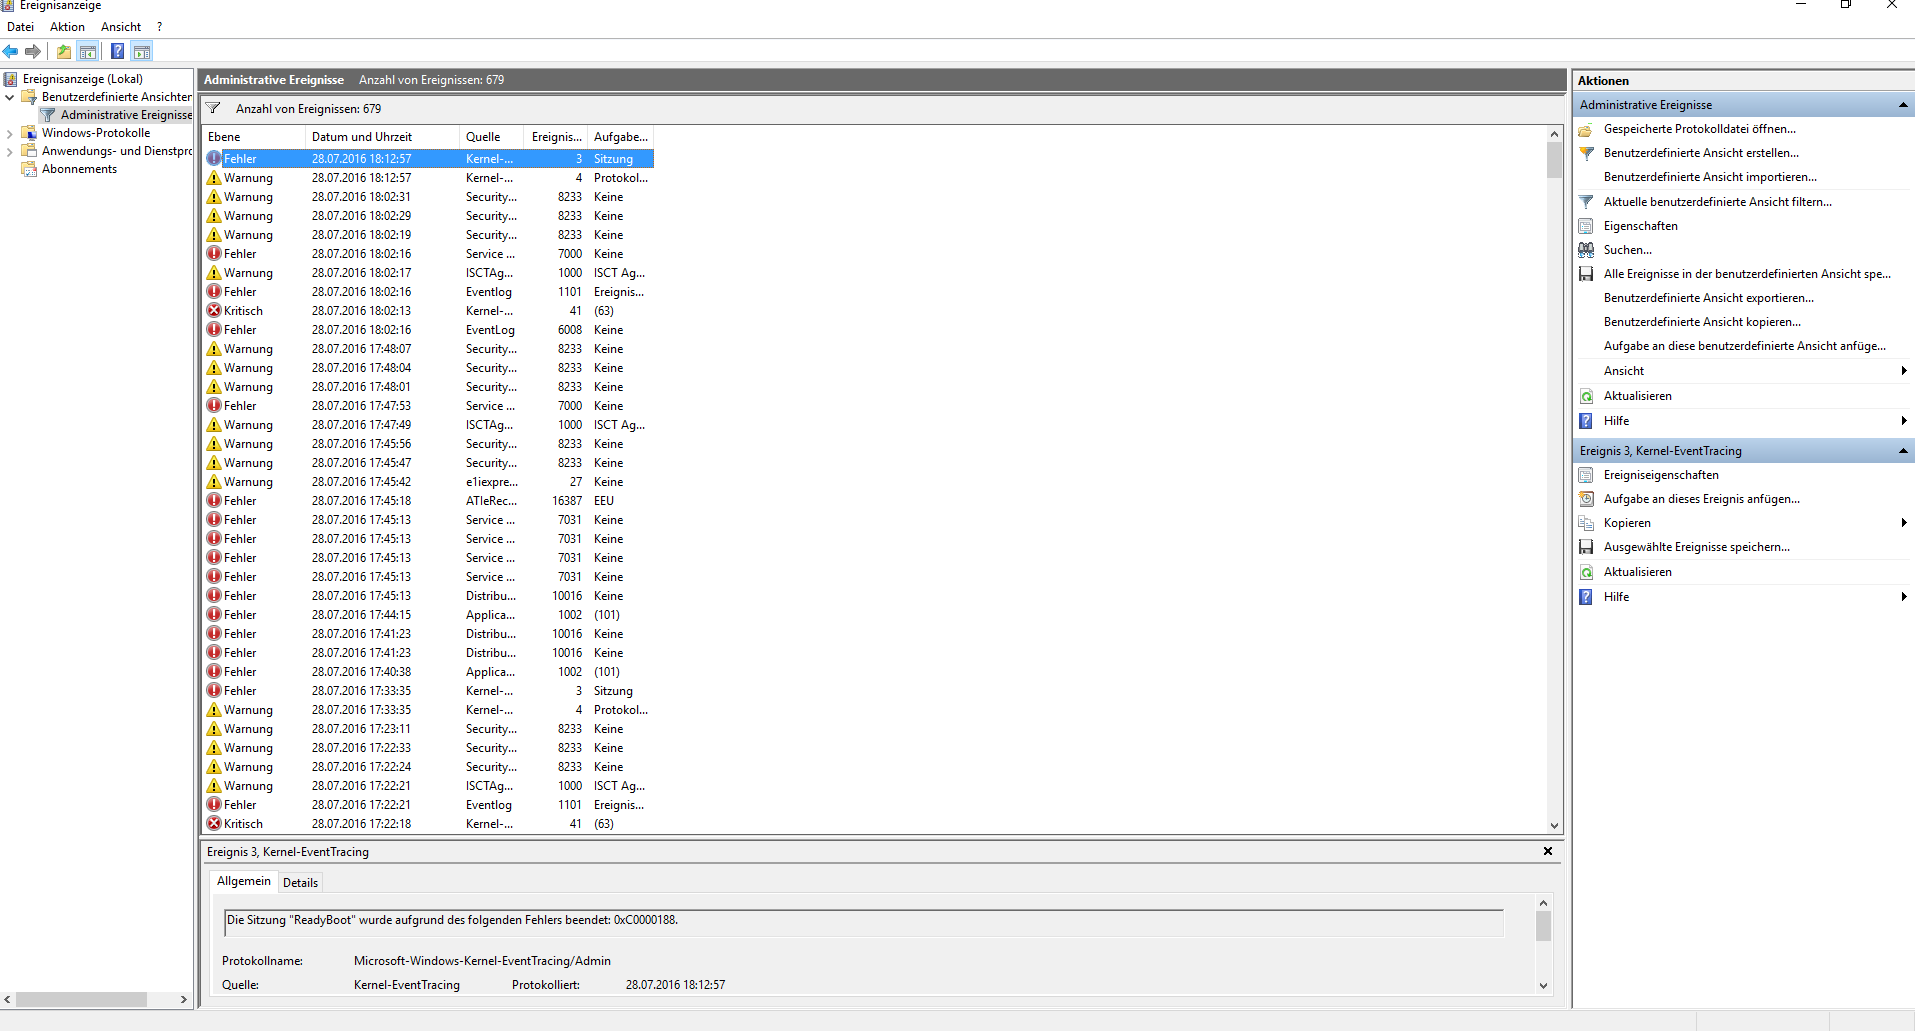Sort by the Datum und Uhrzeit column header
The image size is (1915, 1031).
[x=381, y=137]
